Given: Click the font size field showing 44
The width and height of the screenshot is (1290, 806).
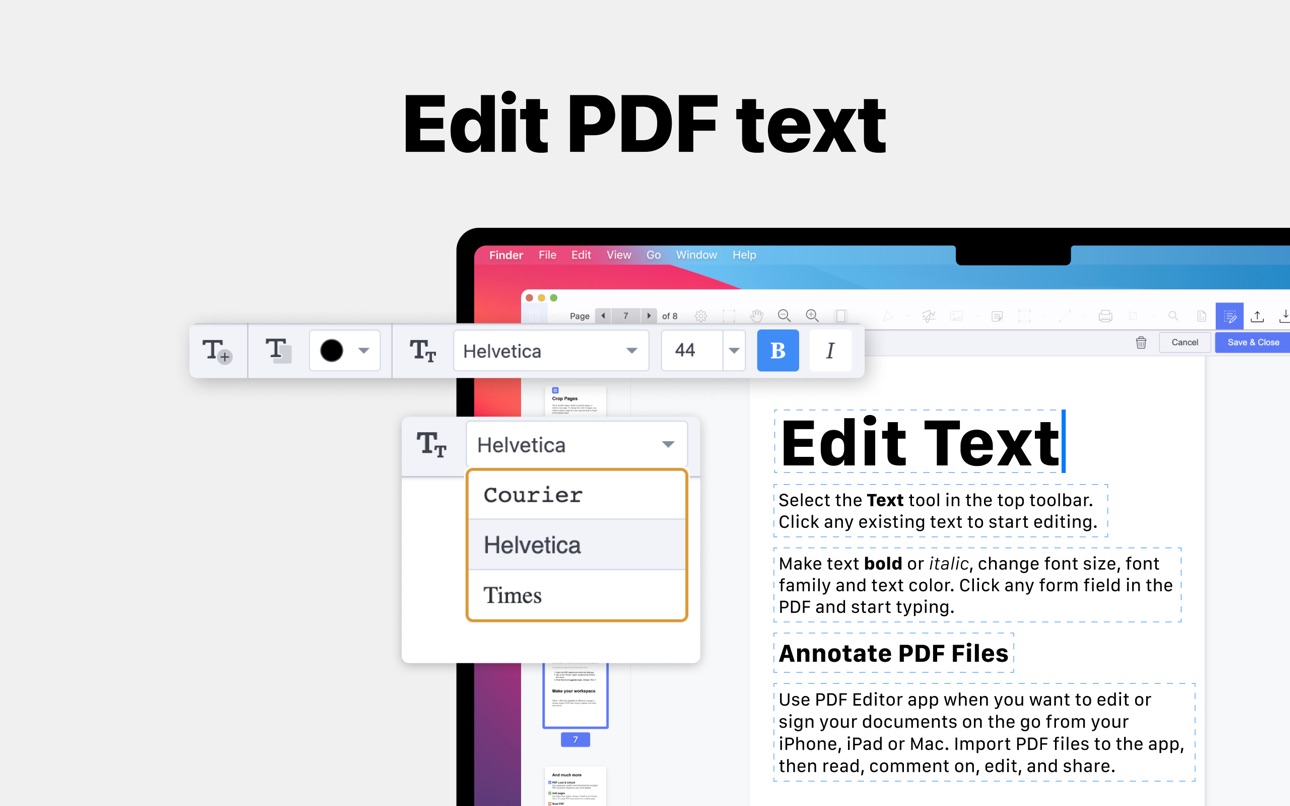Looking at the screenshot, I should pyautogui.click(x=692, y=351).
